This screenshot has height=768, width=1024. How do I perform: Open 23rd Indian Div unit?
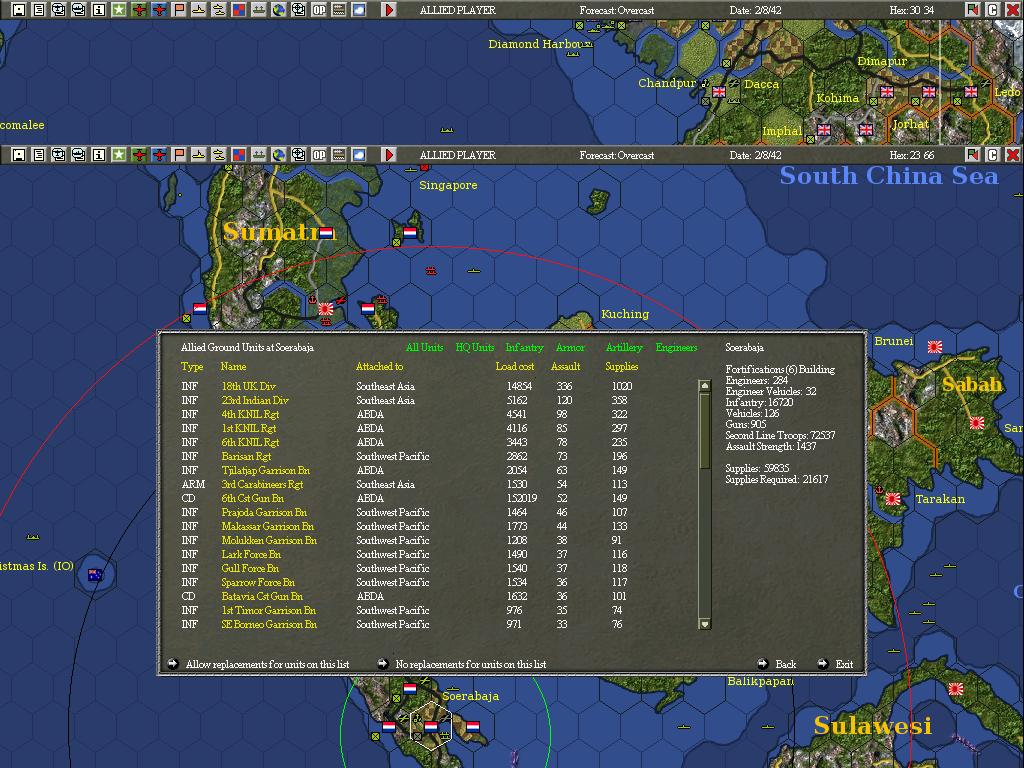255,400
